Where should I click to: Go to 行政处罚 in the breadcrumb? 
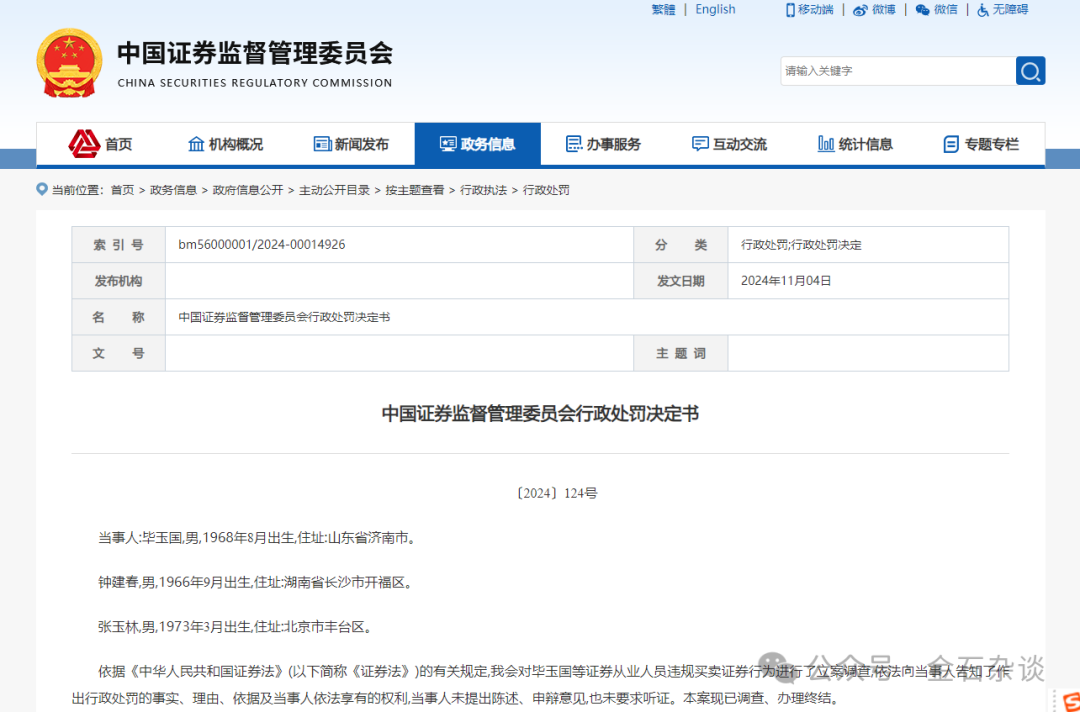pos(546,190)
